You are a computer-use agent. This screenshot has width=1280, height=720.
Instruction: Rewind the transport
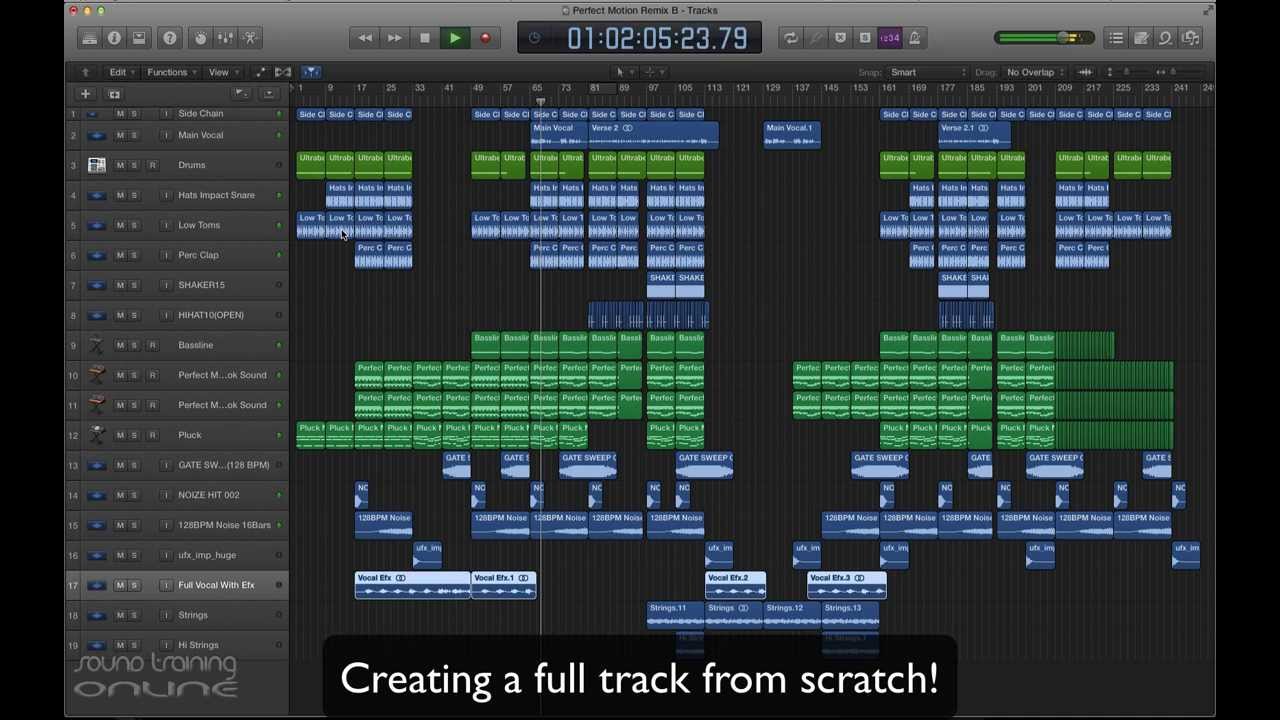click(x=365, y=38)
